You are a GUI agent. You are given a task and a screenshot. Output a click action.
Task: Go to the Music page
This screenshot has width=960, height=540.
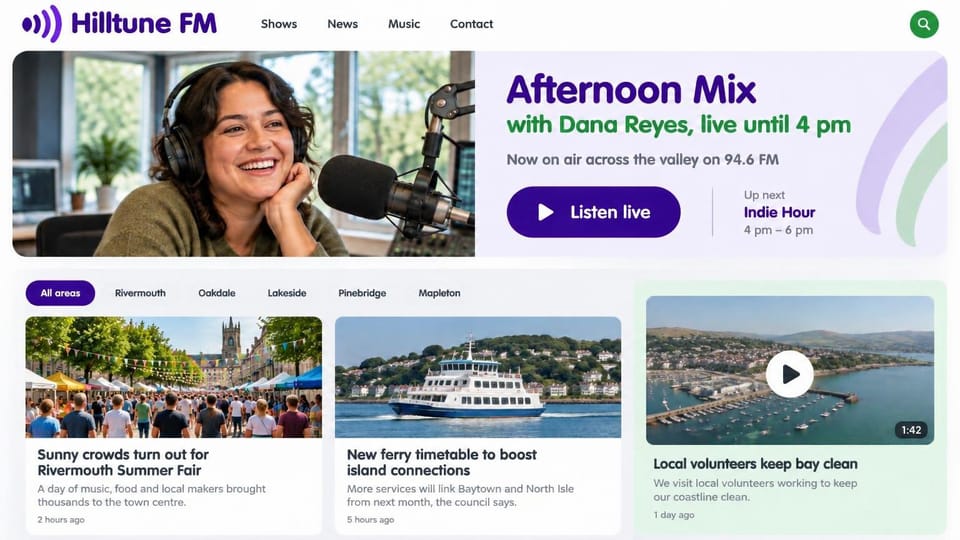(404, 24)
